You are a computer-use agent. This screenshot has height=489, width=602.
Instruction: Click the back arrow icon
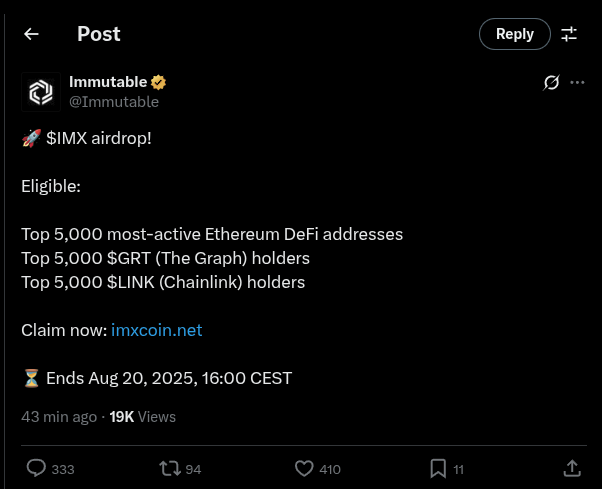pos(31,34)
